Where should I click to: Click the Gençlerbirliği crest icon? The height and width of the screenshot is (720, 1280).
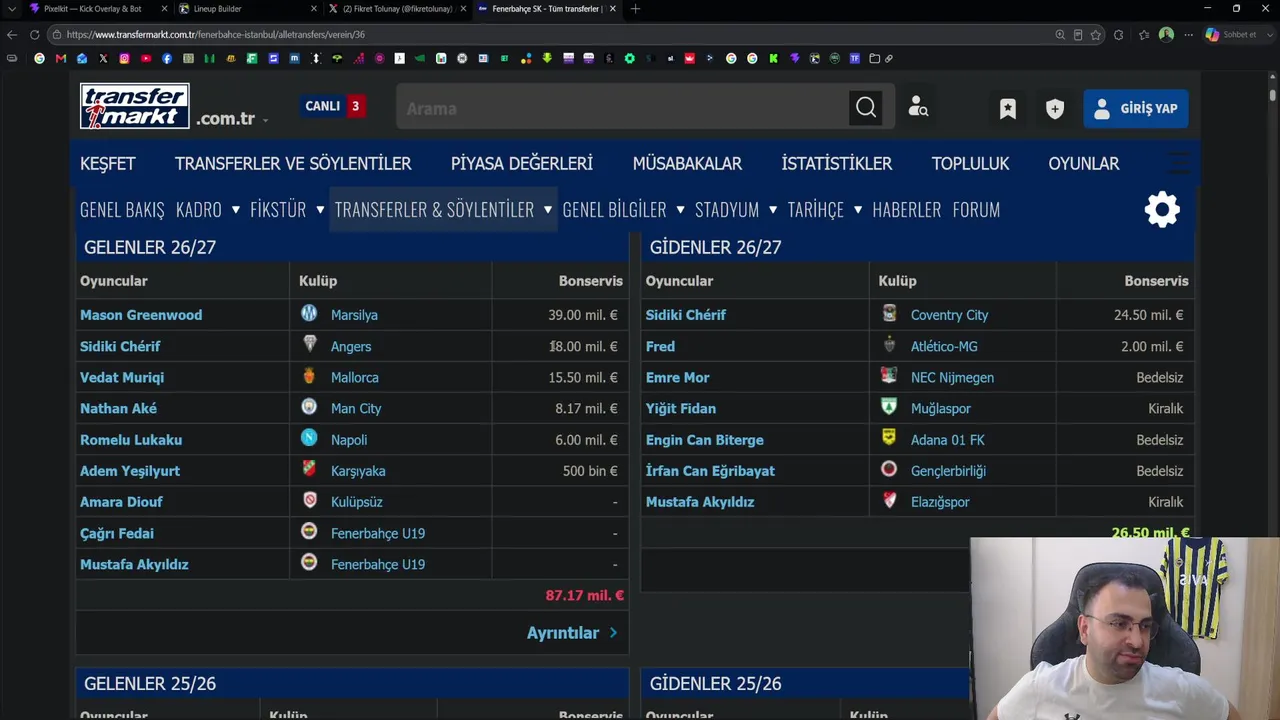click(889, 469)
